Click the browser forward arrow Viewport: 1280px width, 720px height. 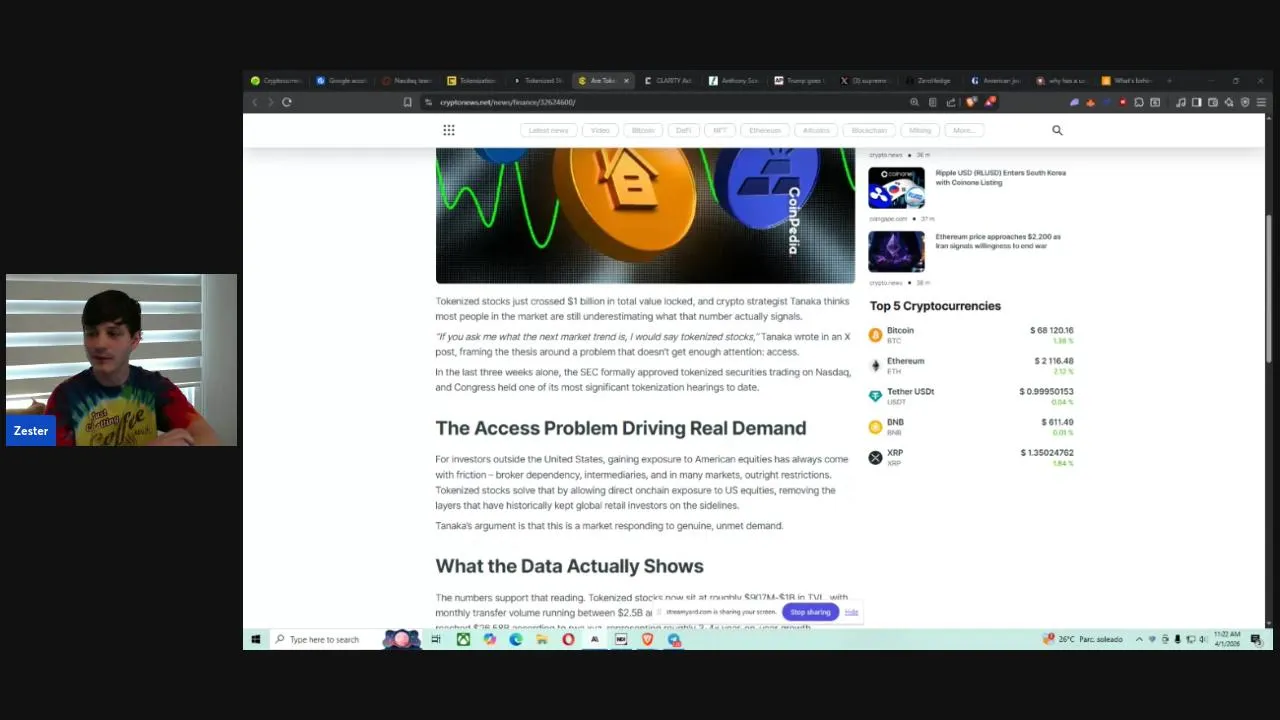tap(270, 102)
